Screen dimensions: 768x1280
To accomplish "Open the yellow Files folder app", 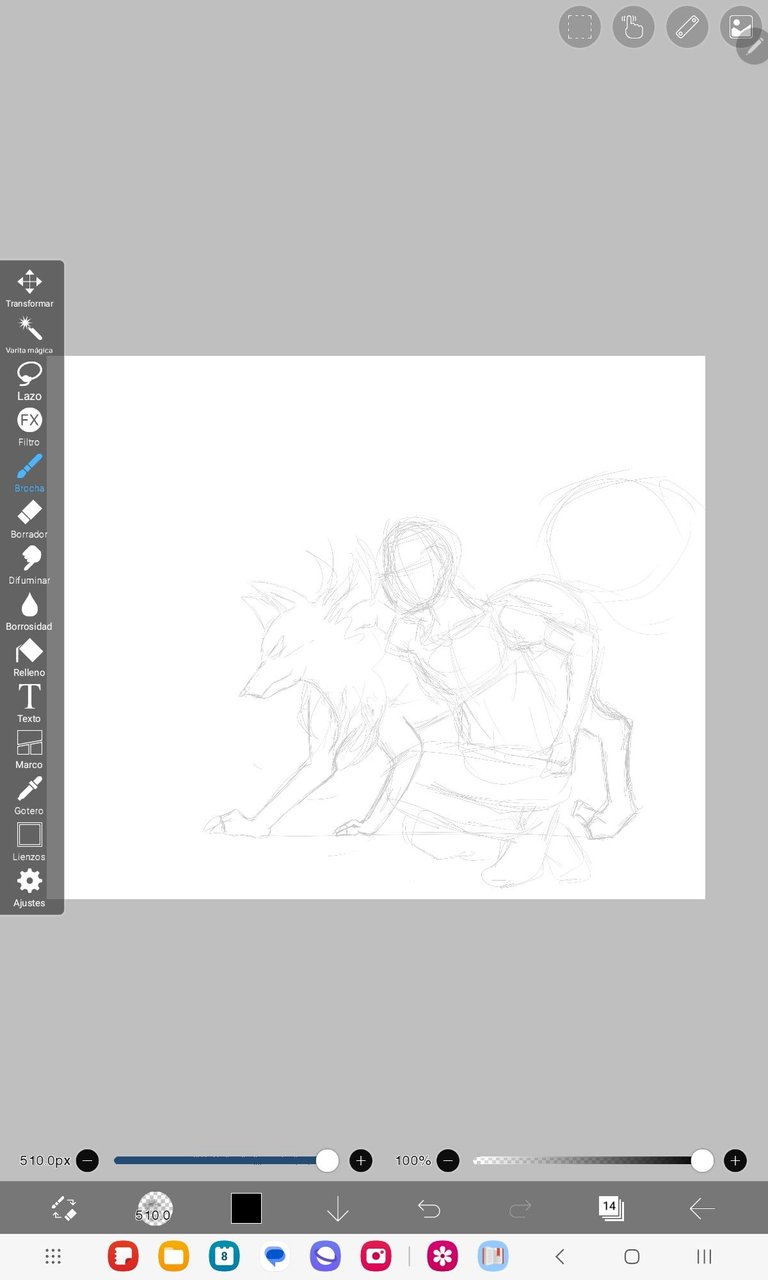I will tap(174, 1256).
